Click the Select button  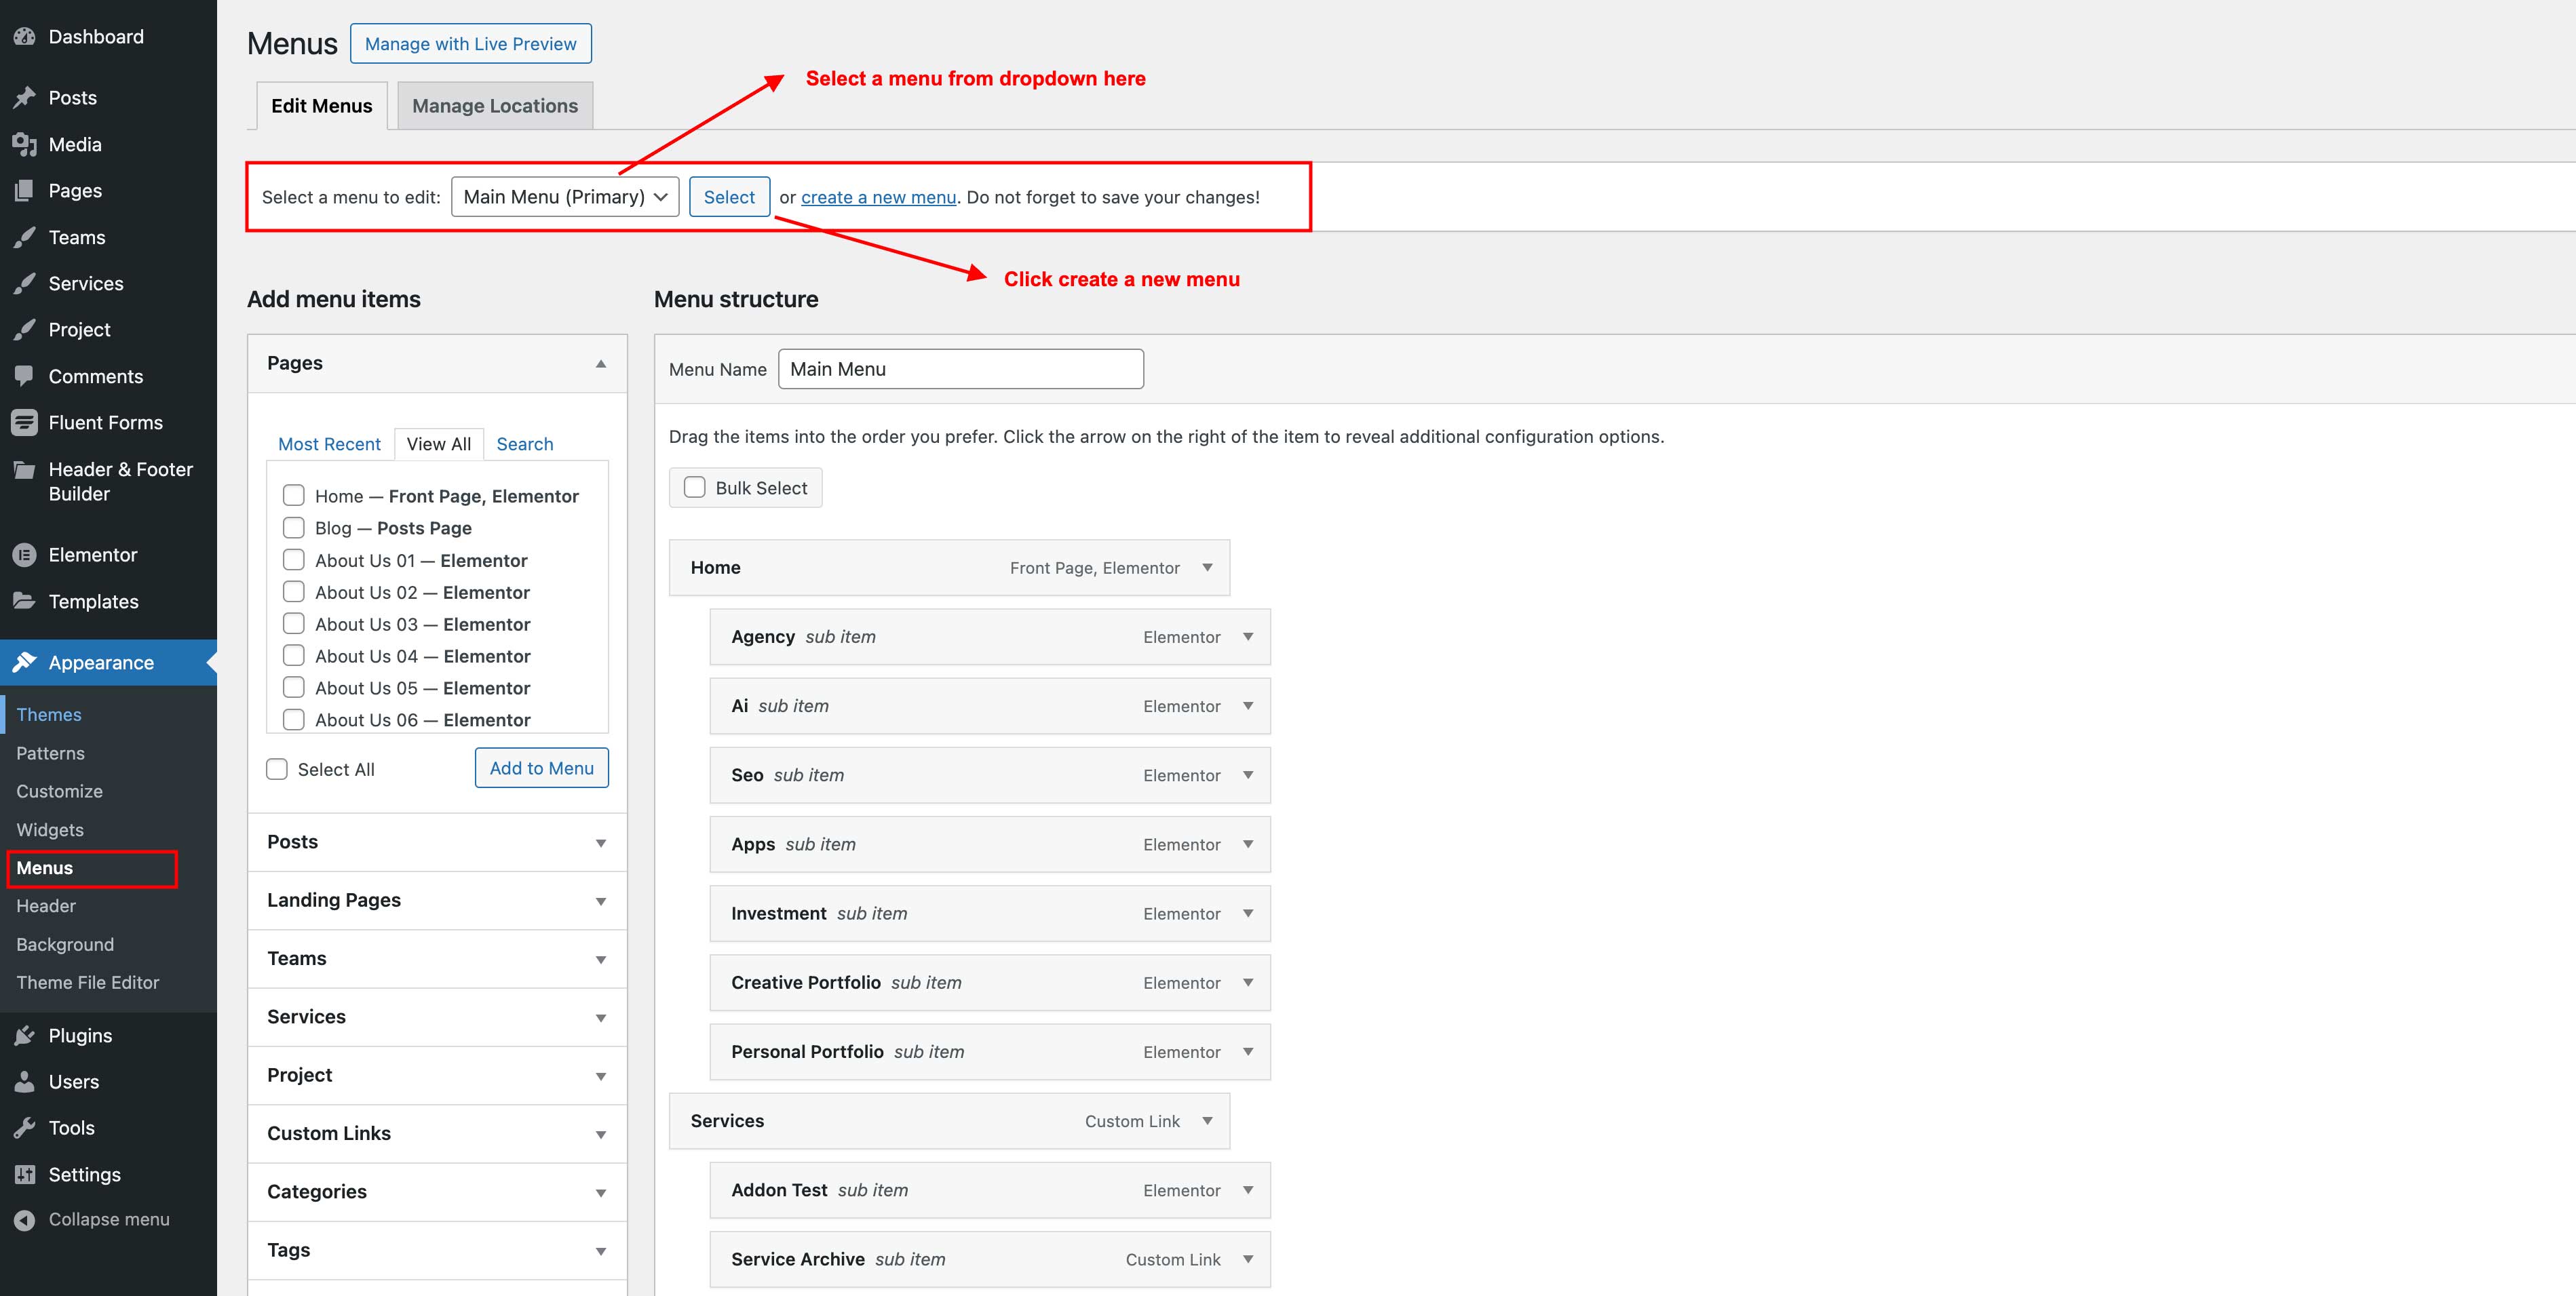tap(729, 197)
